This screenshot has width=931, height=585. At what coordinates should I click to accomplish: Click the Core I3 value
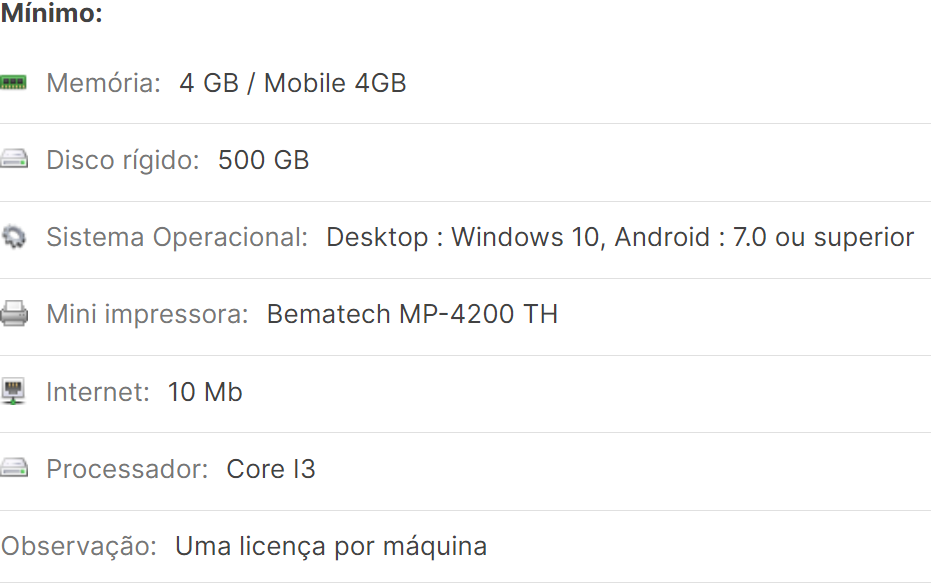(271, 468)
